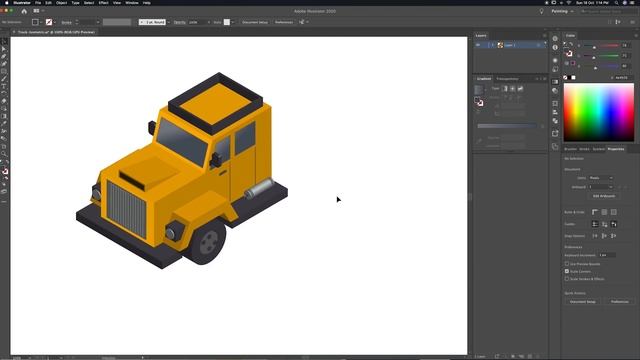Open the Units dropdown
Viewport: 640px width, 360px height.
pos(601,178)
